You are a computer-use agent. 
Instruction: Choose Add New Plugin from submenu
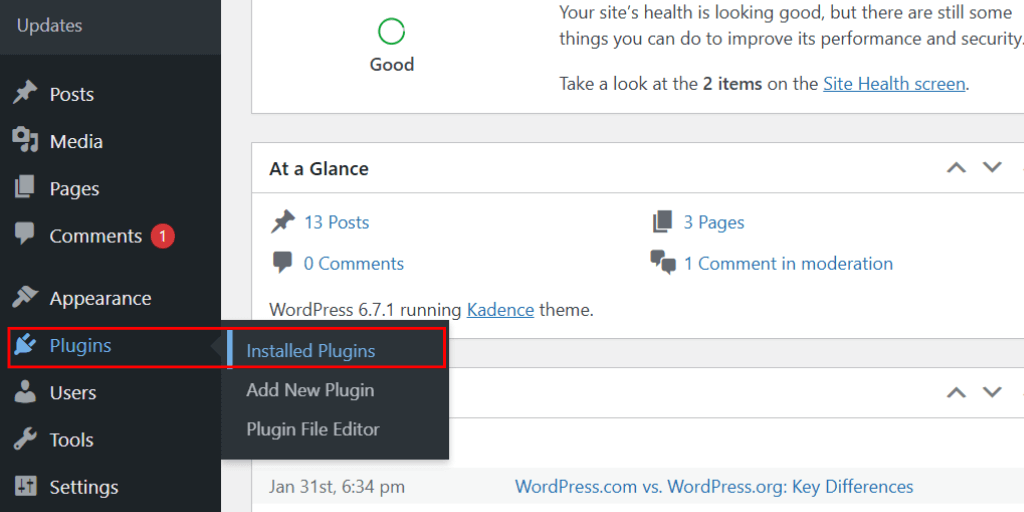[310, 390]
